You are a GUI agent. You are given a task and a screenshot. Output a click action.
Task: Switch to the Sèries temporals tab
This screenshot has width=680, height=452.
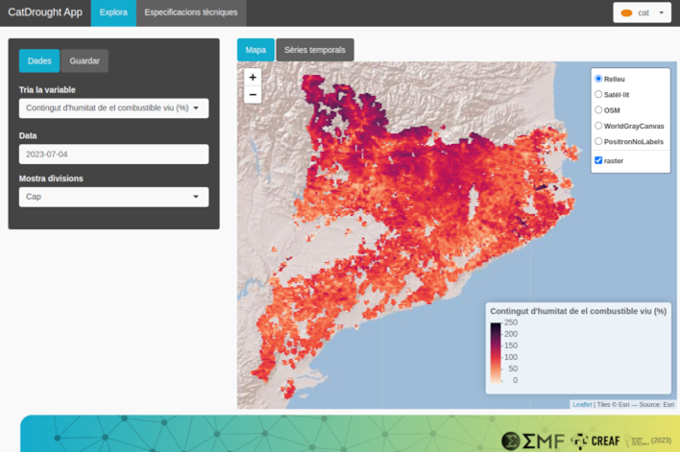click(x=314, y=49)
